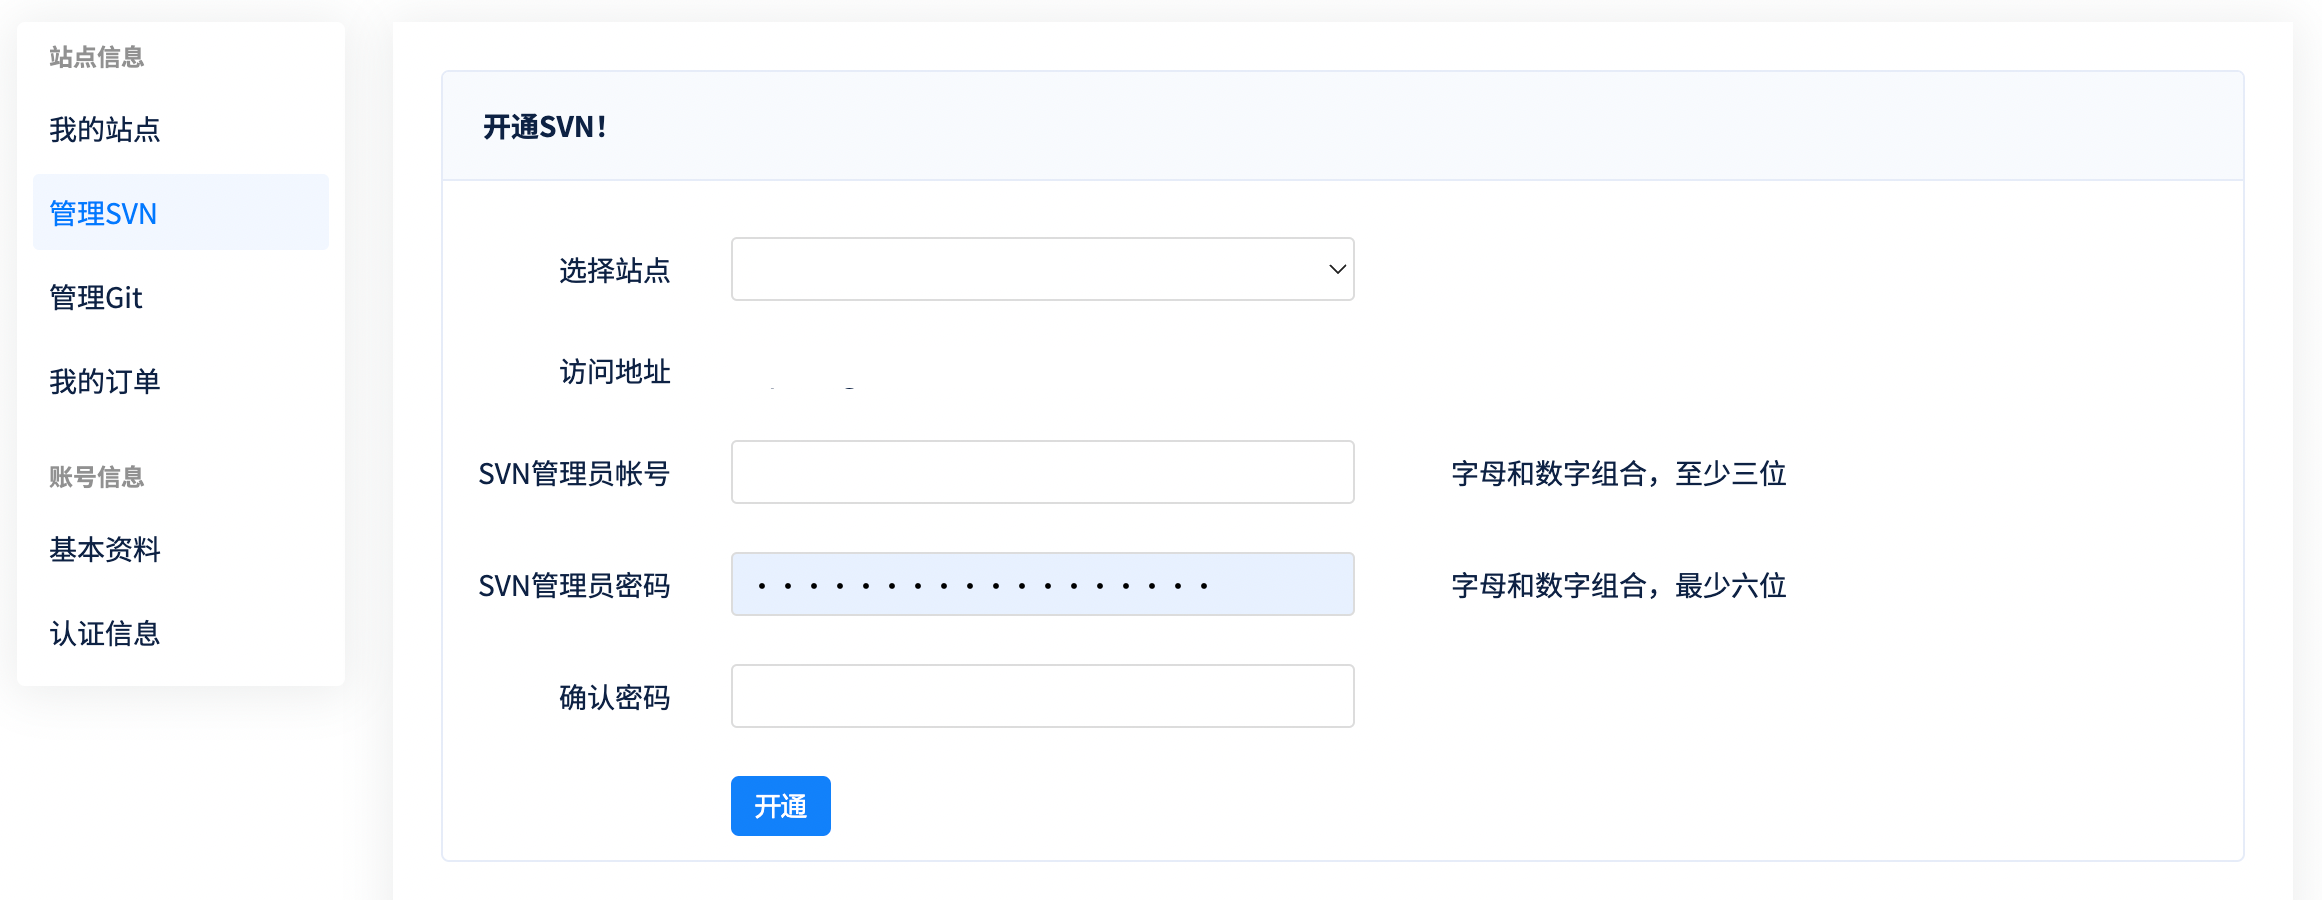Screen dimensions: 2322x900
Task: Go to 管理Git page
Action: (96, 298)
